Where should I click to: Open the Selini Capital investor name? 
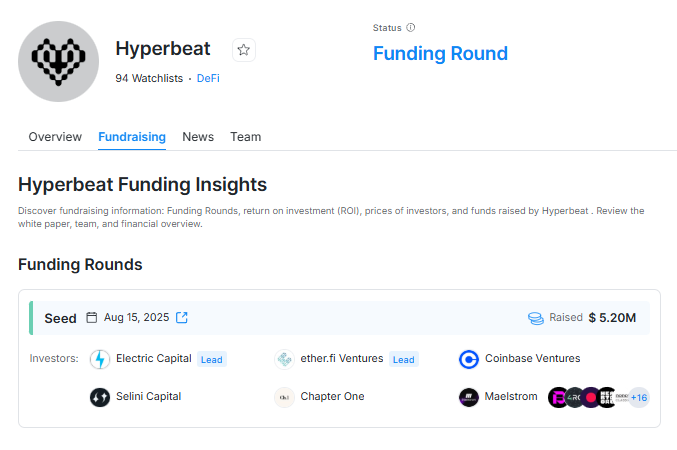pyautogui.click(x=149, y=396)
